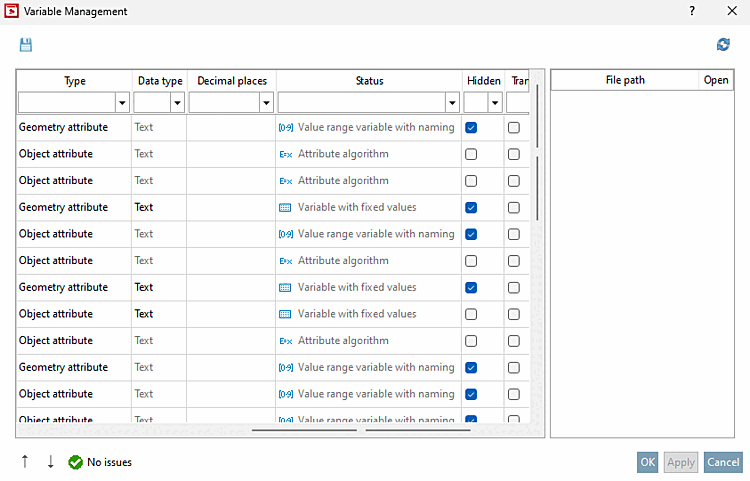The height and width of the screenshot is (481, 750).
Task: Click the first Attribute algorithm status icon
Action: [x=285, y=154]
